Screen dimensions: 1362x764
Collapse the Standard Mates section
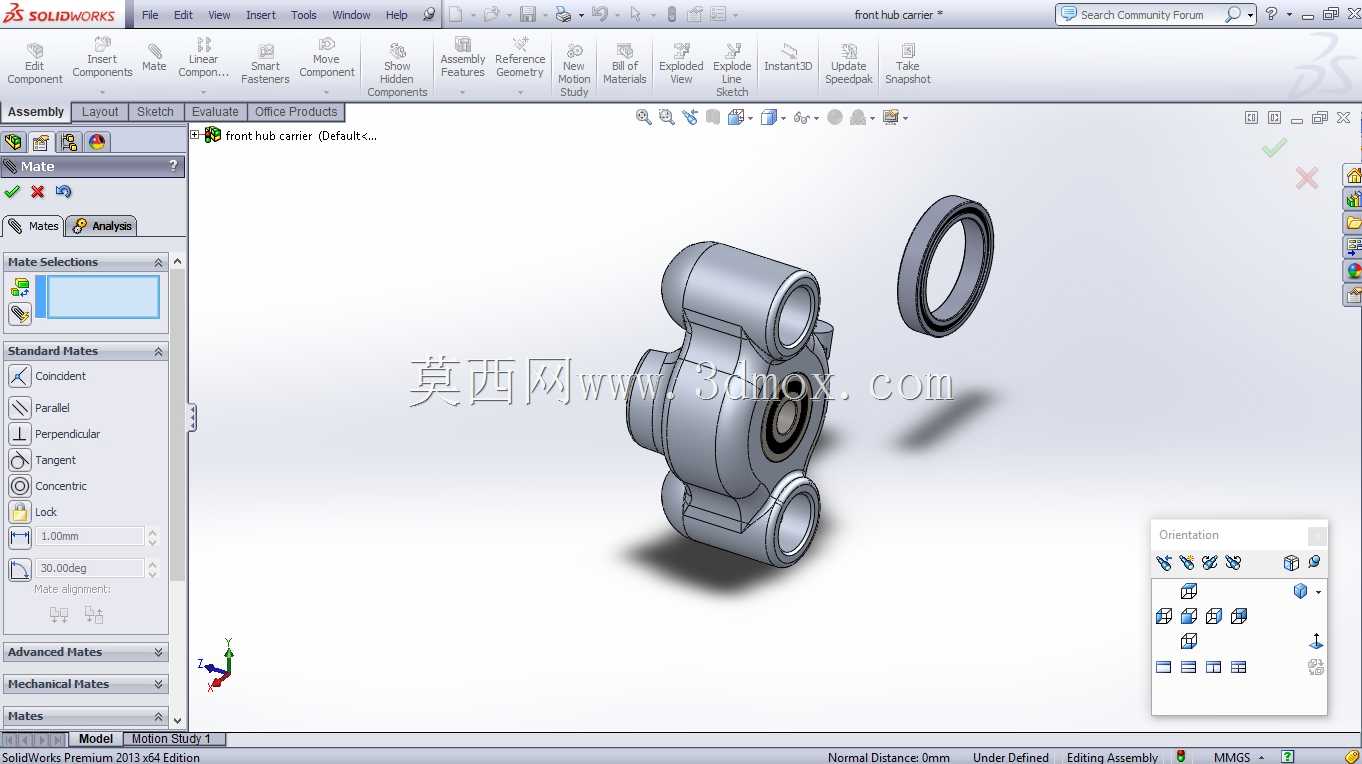pyautogui.click(x=158, y=351)
